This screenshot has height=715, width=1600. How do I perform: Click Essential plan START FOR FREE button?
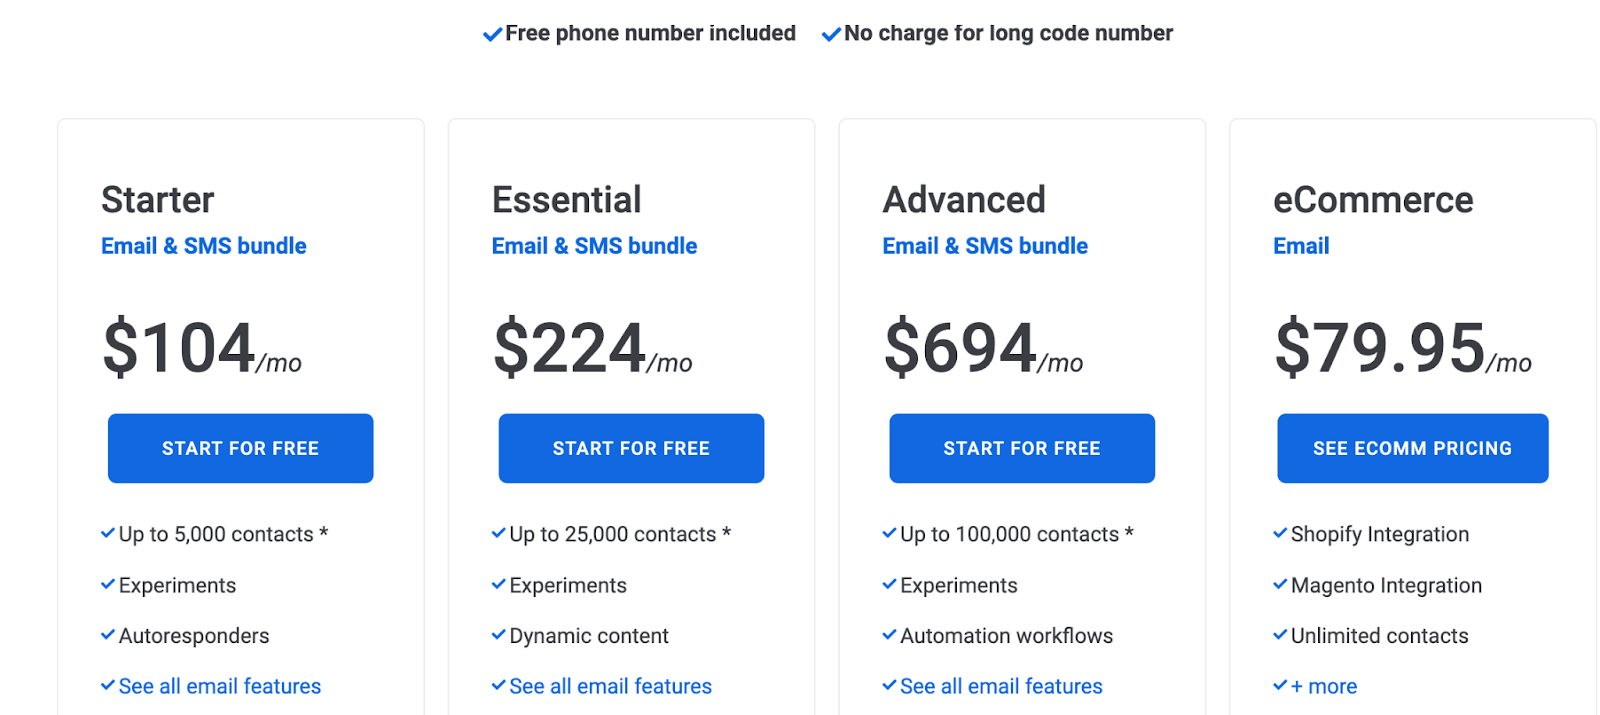point(631,448)
